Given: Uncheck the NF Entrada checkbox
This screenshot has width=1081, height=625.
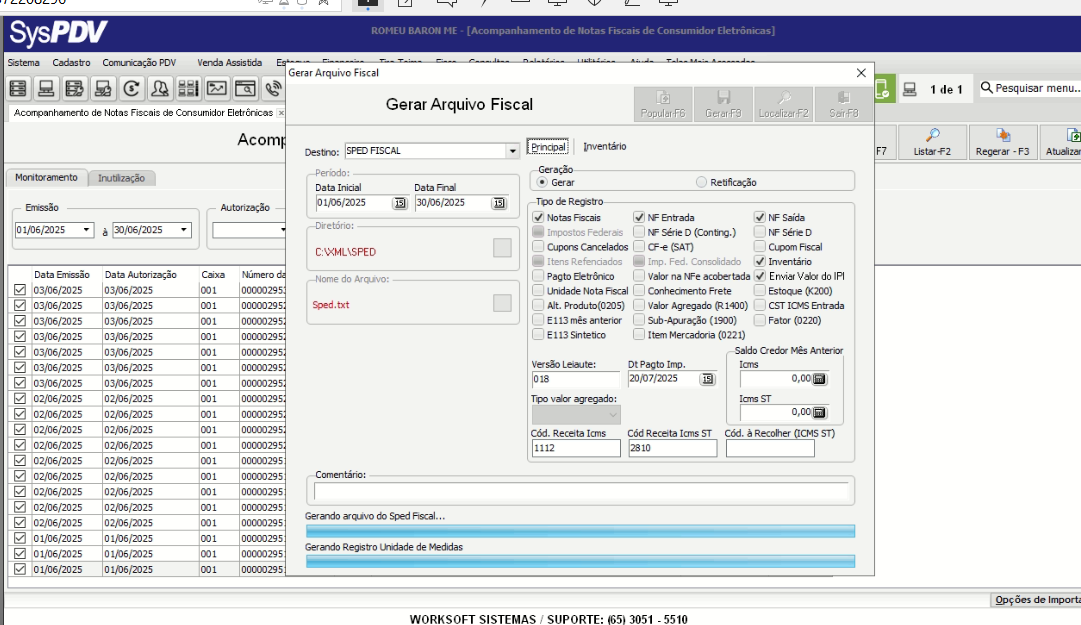Looking at the screenshot, I should click(x=639, y=217).
